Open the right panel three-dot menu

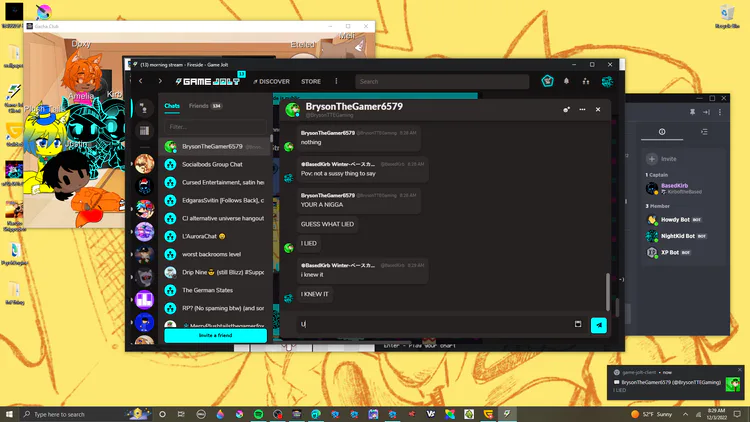[720, 112]
